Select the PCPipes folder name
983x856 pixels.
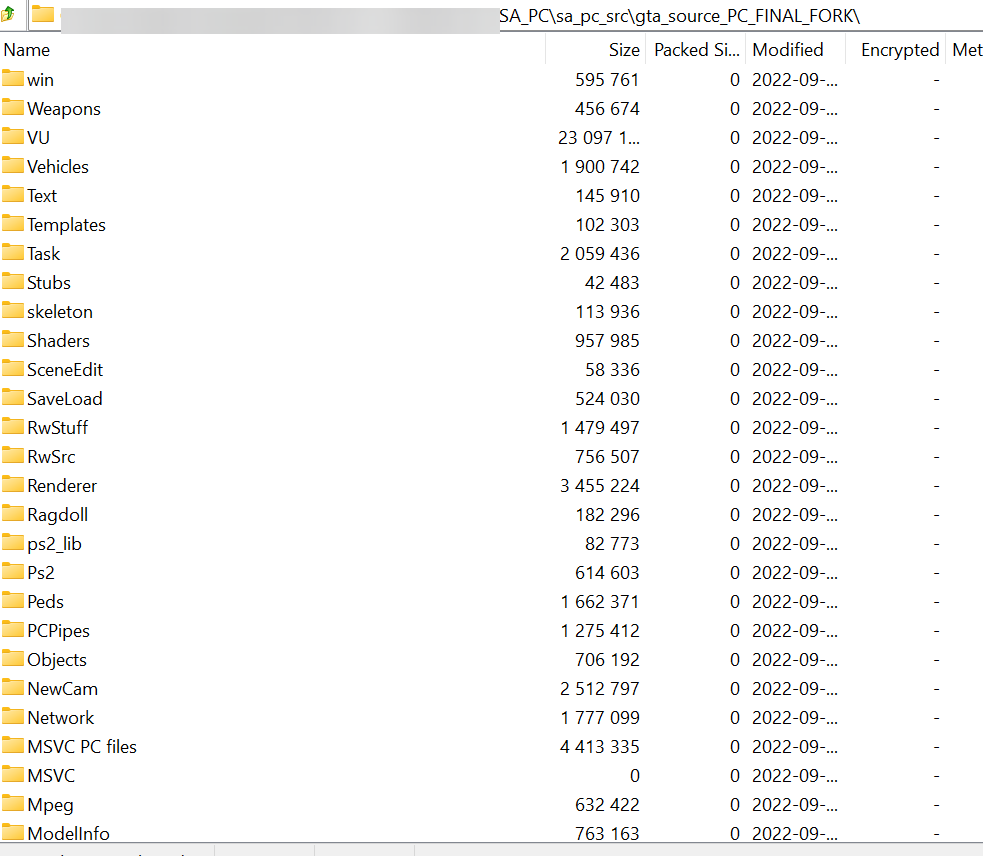(x=58, y=631)
